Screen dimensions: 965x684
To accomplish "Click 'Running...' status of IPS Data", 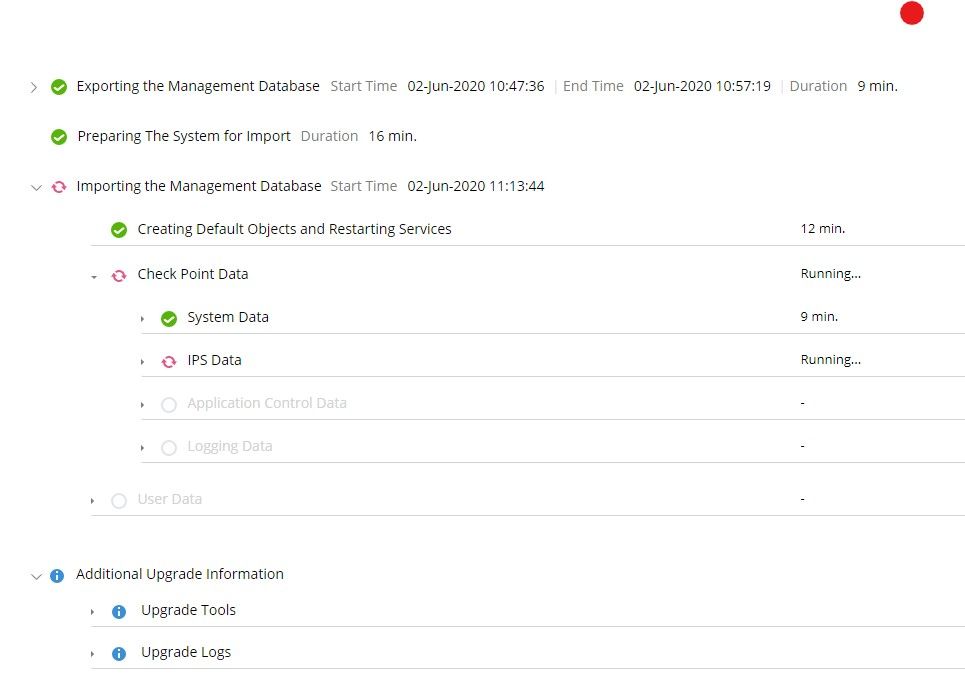I will [x=831, y=360].
